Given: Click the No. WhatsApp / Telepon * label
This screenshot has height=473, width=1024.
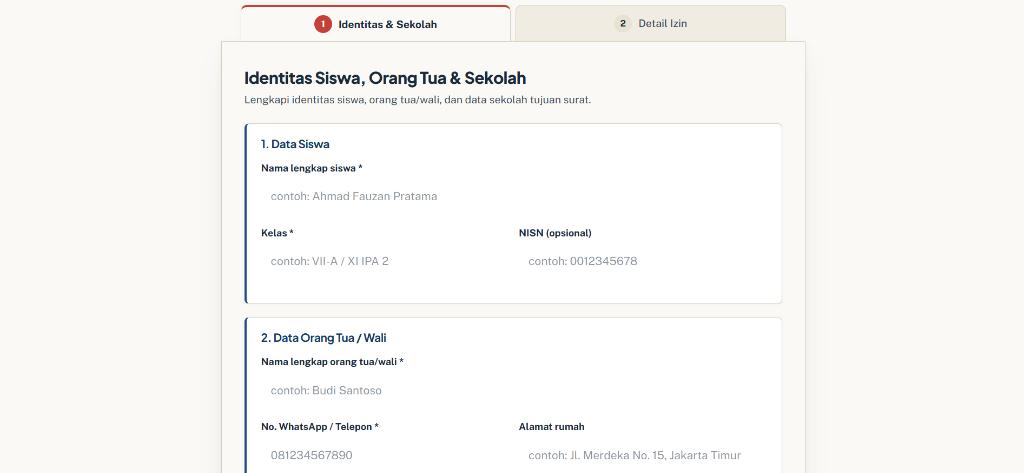Looking at the screenshot, I should click(320, 427).
